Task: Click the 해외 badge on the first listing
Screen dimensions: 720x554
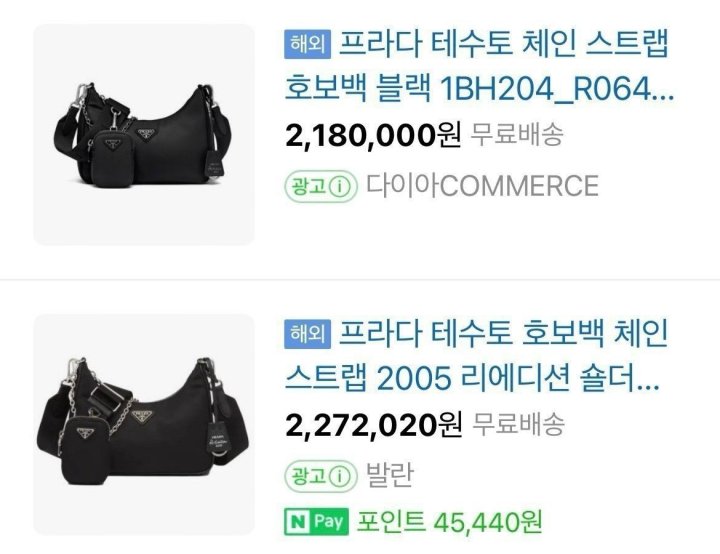Action: pos(307,45)
